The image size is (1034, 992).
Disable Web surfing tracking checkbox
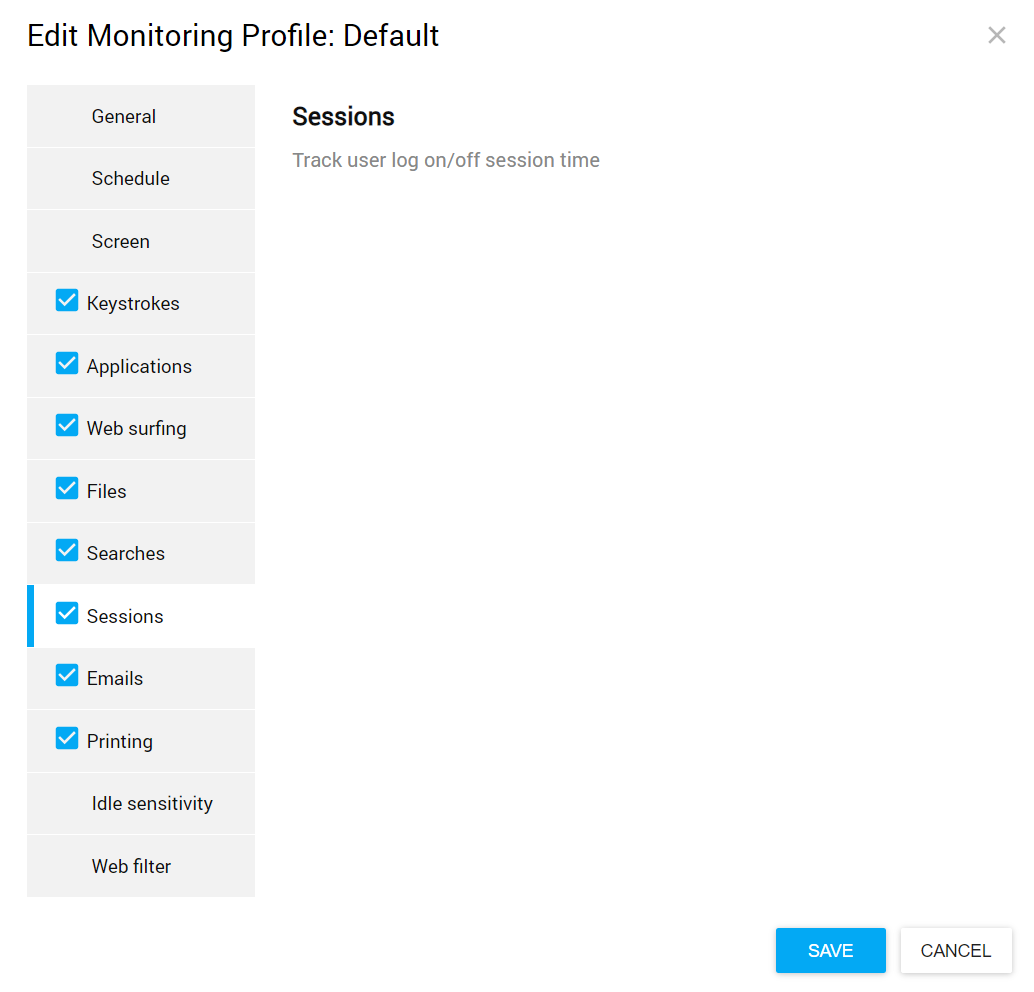[67, 426]
